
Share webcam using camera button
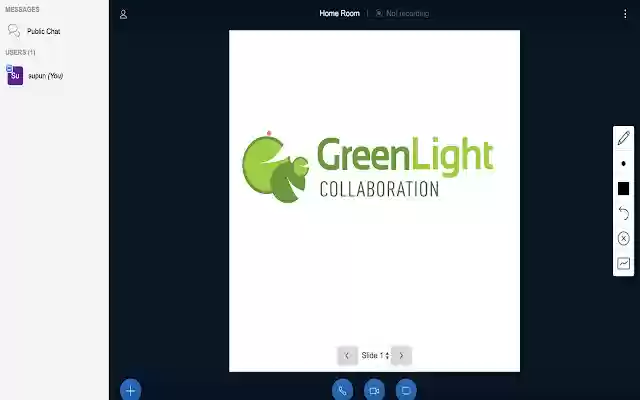(374, 390)
